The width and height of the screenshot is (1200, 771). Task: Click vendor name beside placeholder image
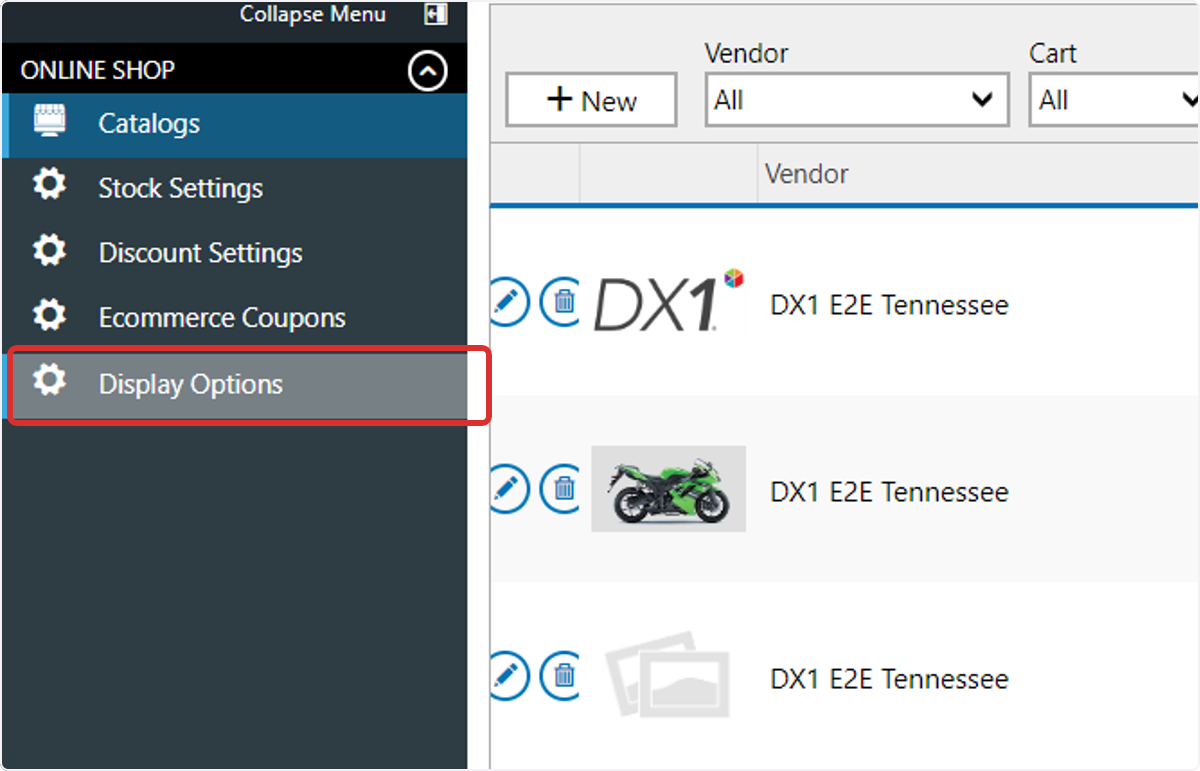click(889, 679)
